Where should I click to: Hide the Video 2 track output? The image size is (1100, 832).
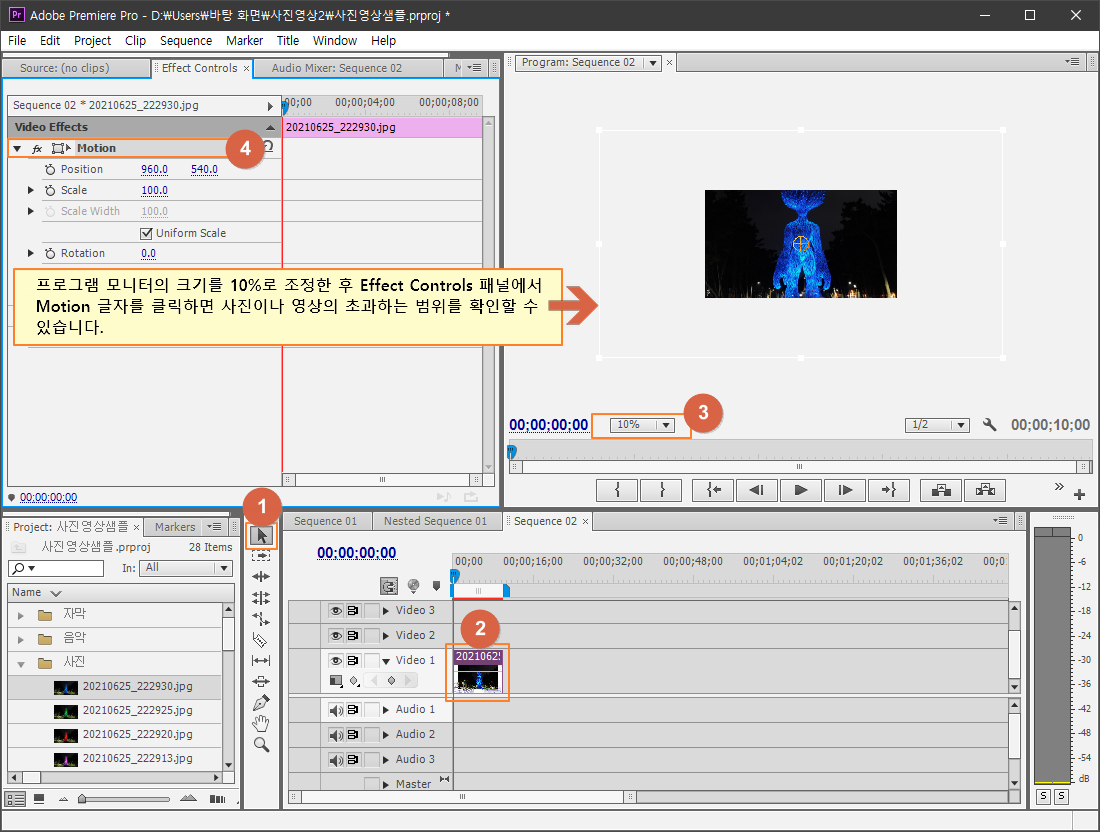[336, 635]
